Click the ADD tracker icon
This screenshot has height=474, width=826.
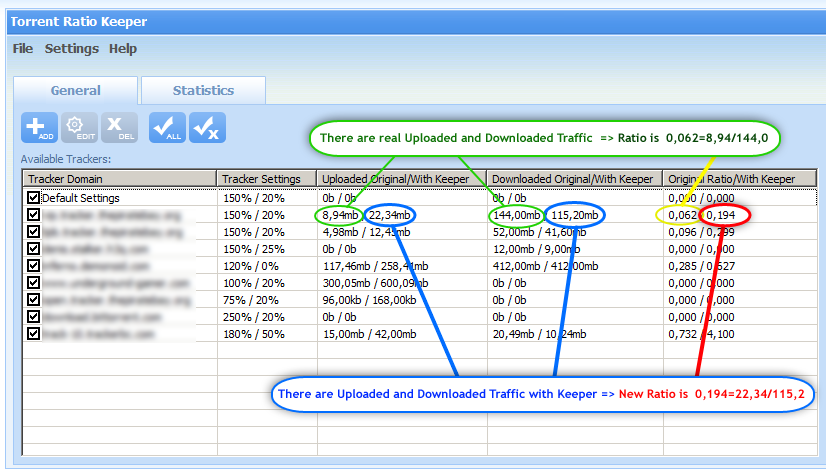pyautogui.click(x=40, y=127)
